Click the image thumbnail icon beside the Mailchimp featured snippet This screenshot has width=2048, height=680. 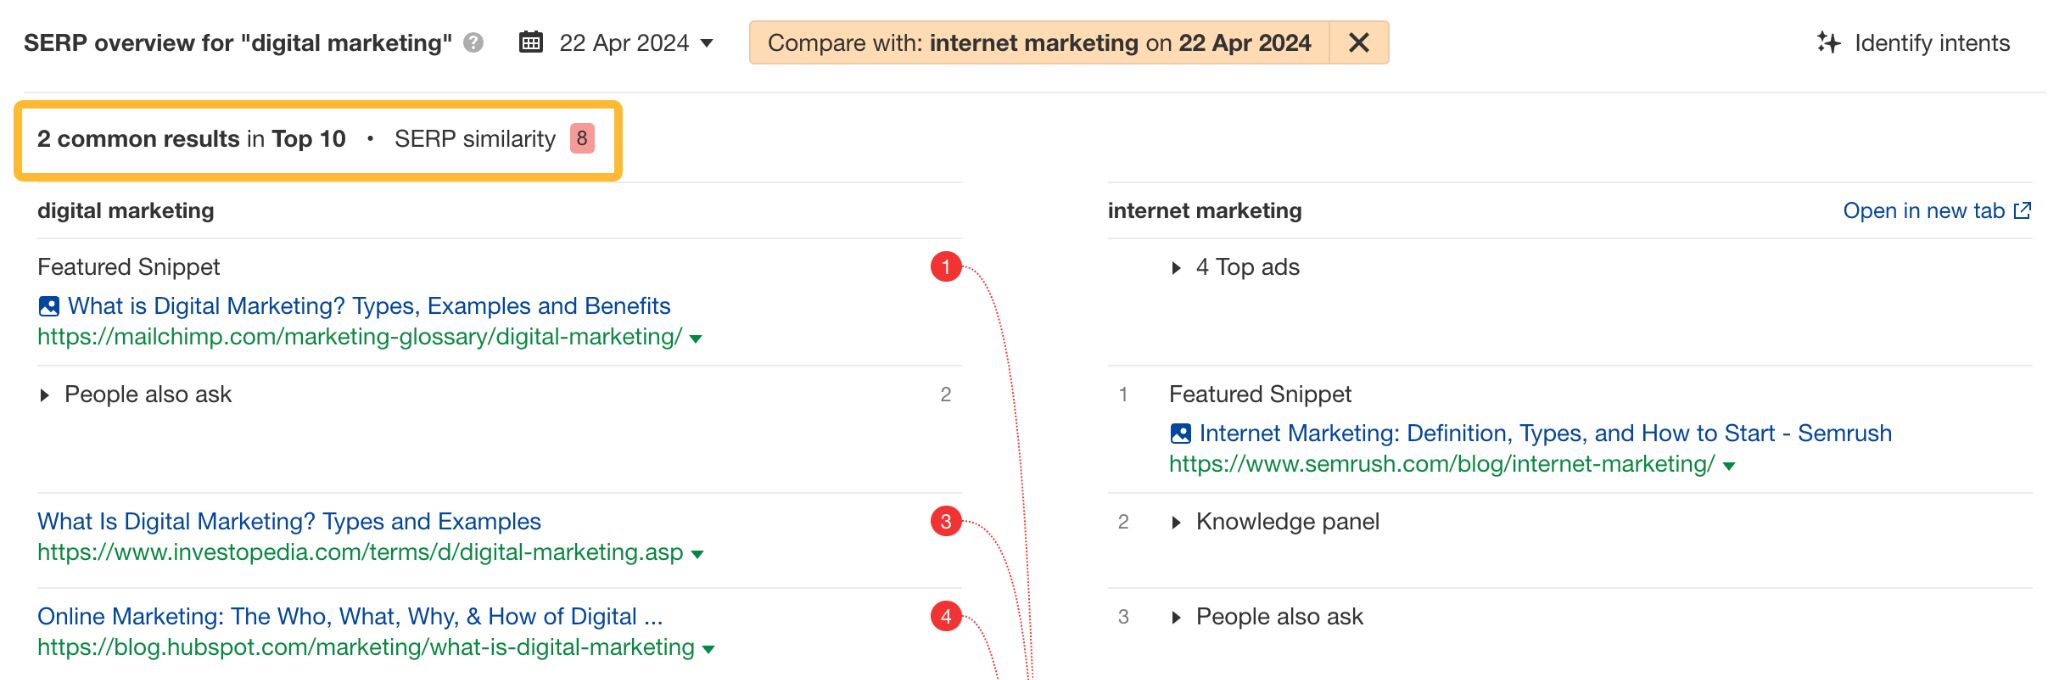pos(48,306)
